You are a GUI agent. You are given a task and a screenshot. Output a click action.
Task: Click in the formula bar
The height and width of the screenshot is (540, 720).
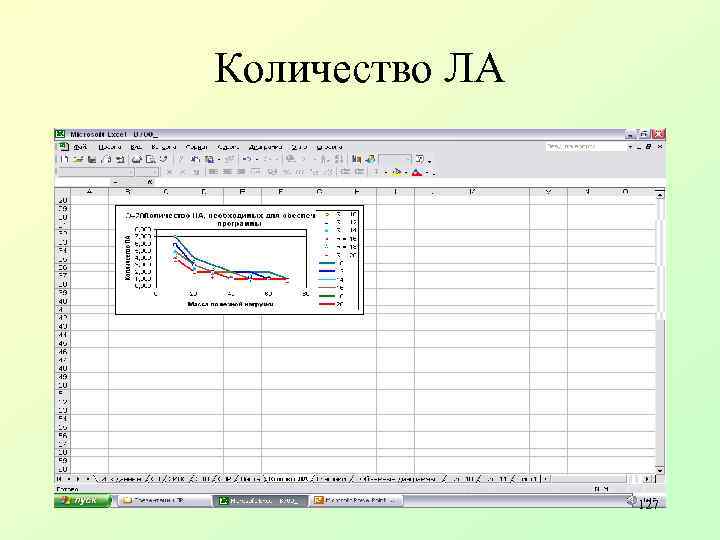(x=409, y=182)
